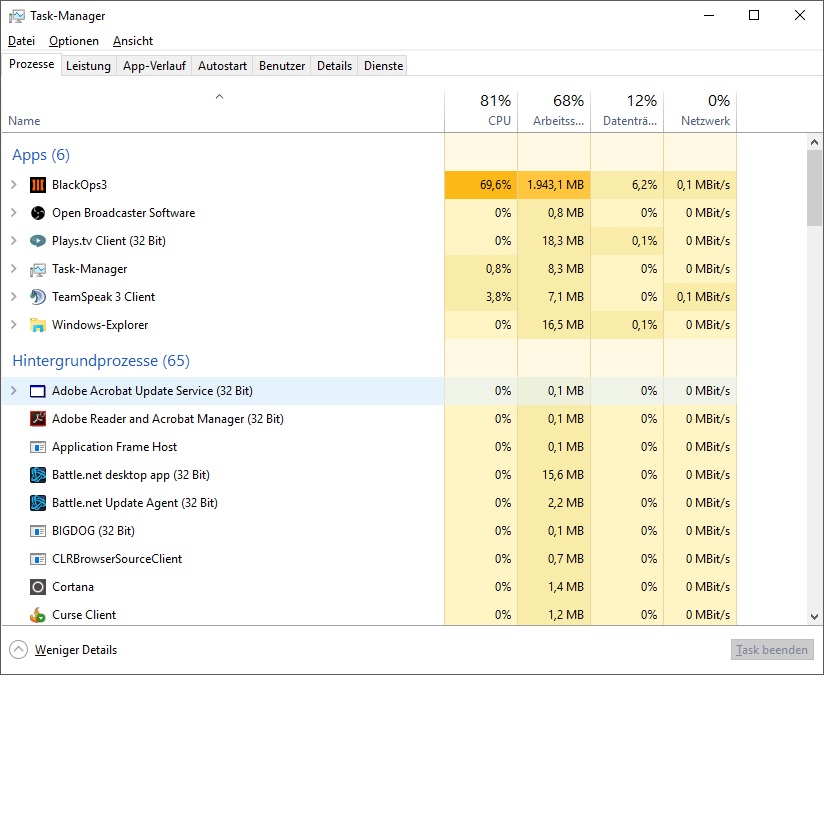Open the Optionen menu
The image size is (824, 827).
click(x=74, y=41)
